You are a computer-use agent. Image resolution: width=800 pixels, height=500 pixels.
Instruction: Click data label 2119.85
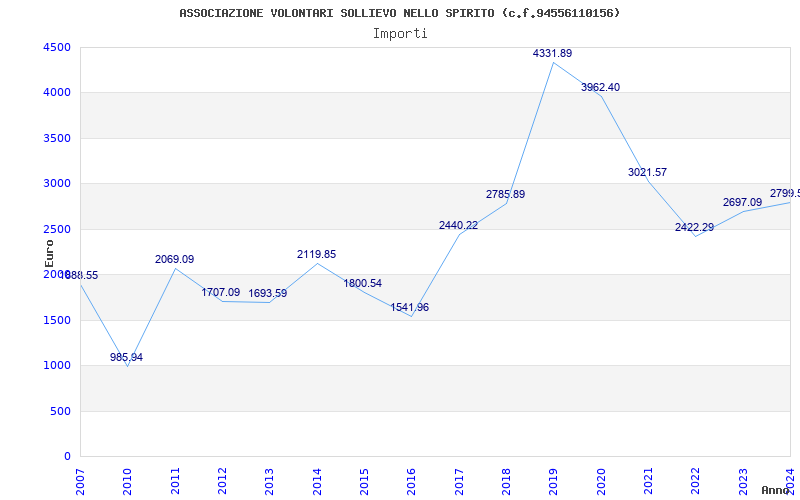coord(316,254)
